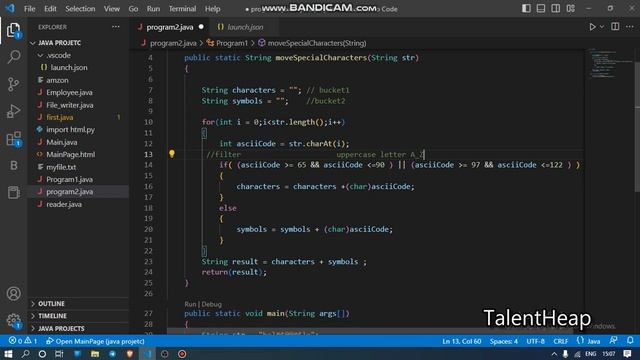Open Employee.java in explorer
Screen dimensions: 640x360
point(69,92)
